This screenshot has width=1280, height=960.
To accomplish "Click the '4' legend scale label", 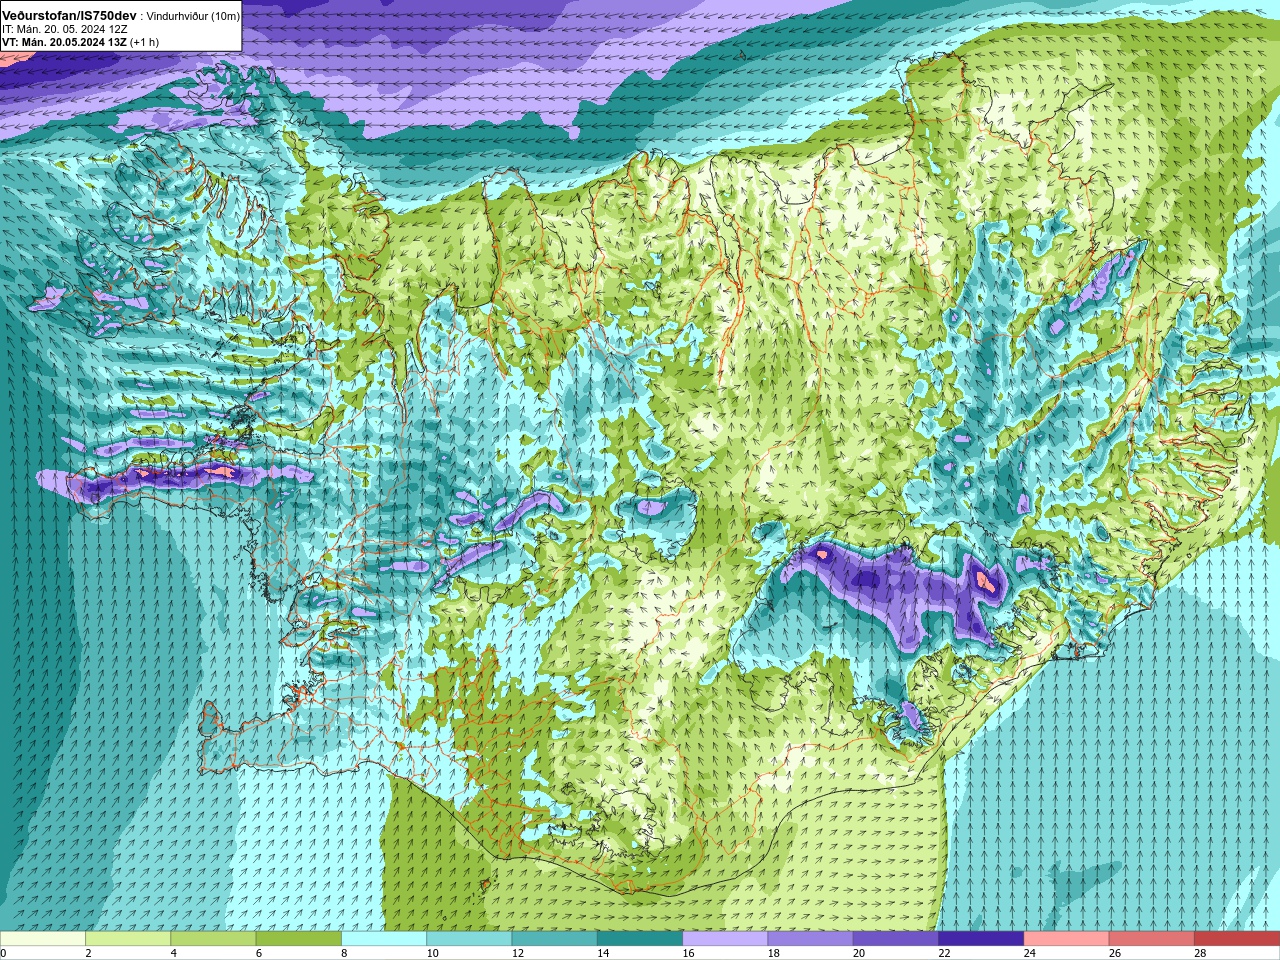I will (x=174, y=953).
